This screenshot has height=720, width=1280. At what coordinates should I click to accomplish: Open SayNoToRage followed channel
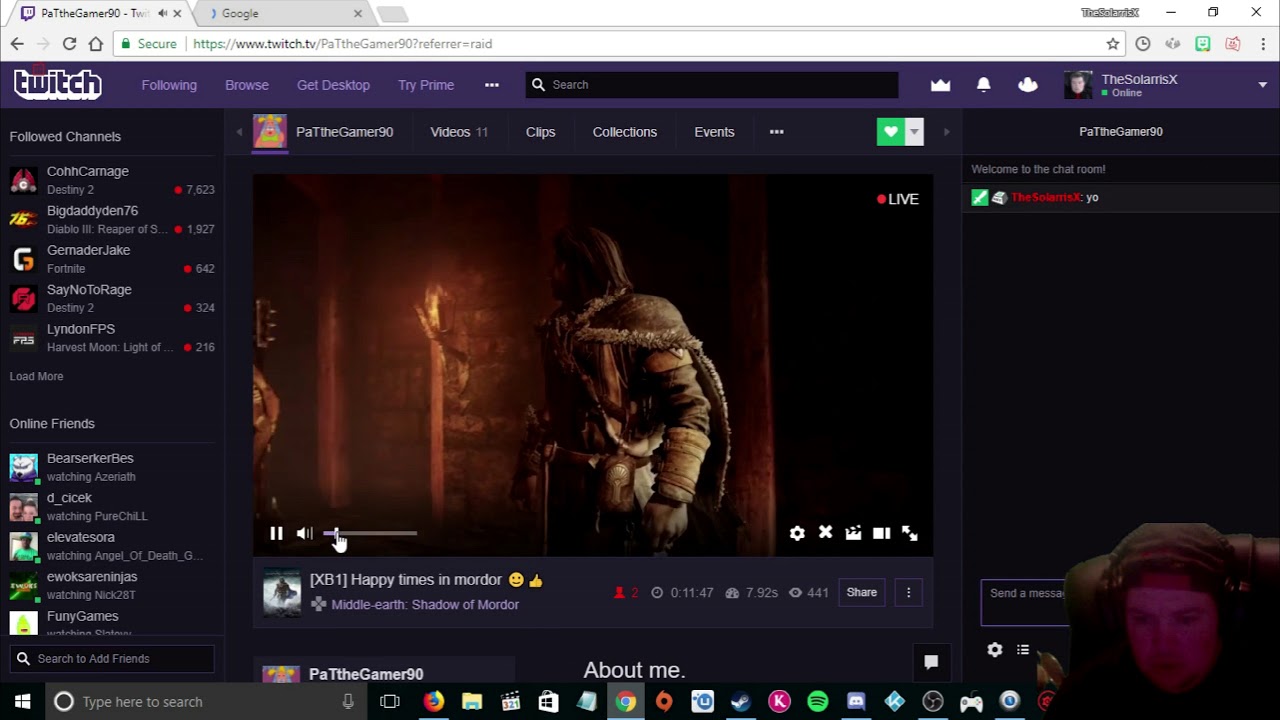(112, 298)
